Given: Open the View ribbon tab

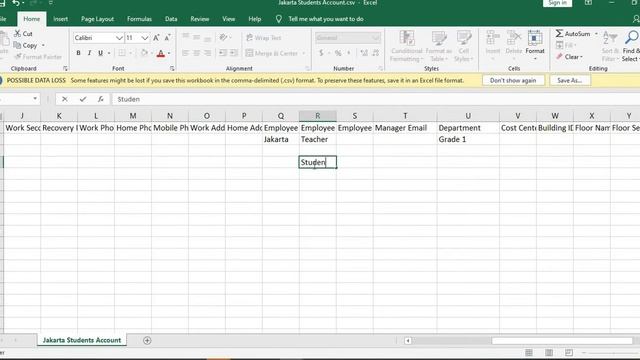Looking at the screenshot, I should click(x=229, y=19).
